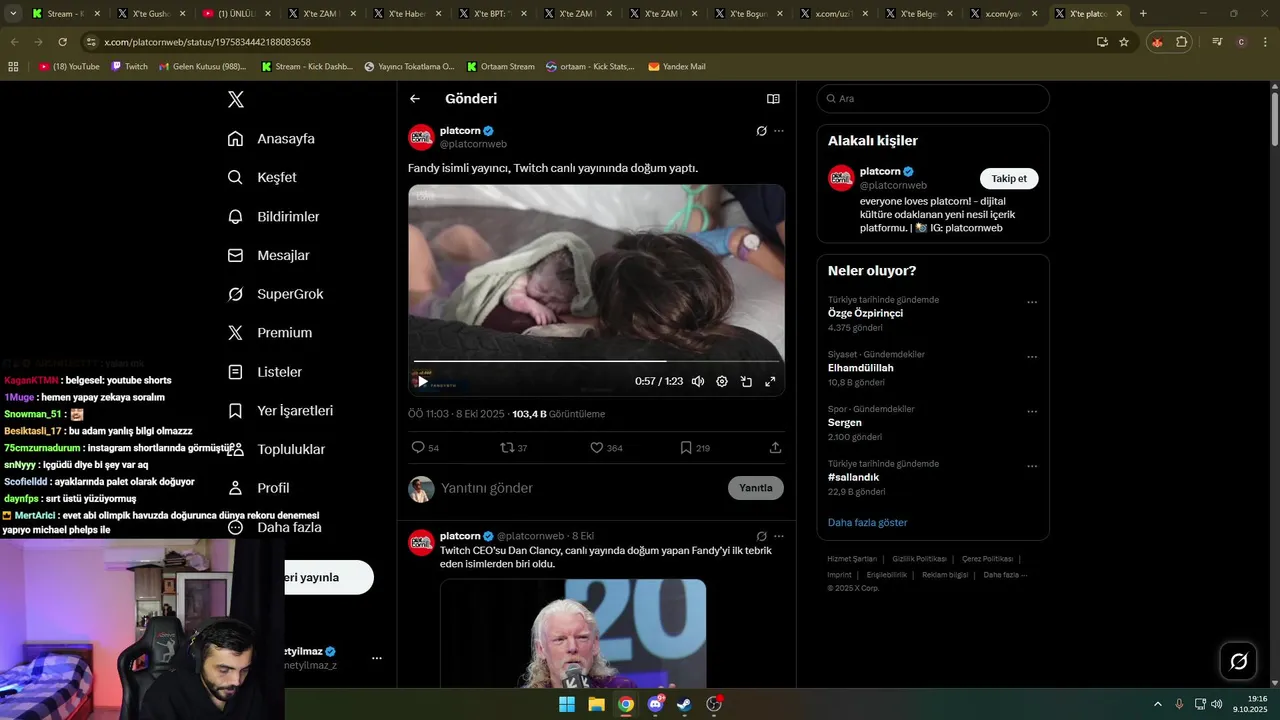Open more options on the Dan Clancy reply

(779, 536)
